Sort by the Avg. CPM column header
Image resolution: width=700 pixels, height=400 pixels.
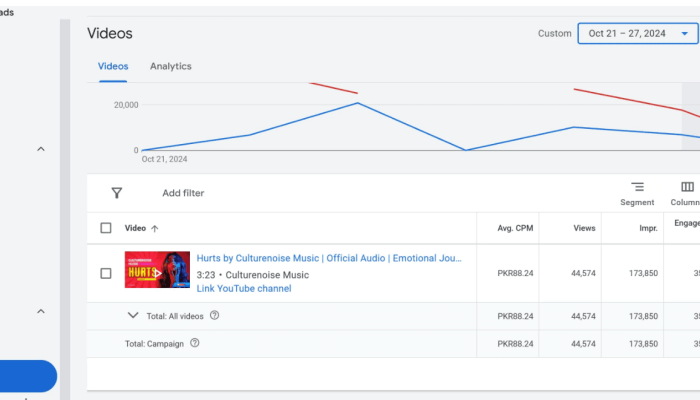tap(517, 228)
